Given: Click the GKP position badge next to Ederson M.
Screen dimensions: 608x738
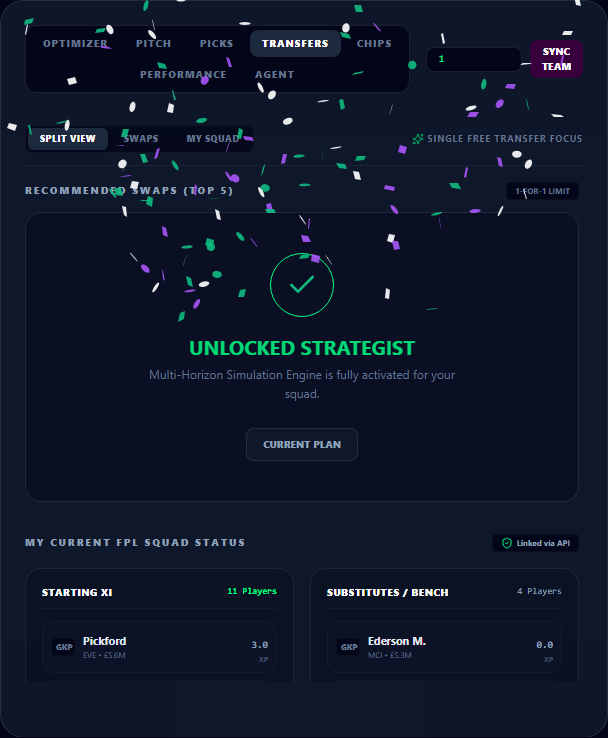Looking at the screenshot, I should pyautogui.click(x=349, y=647).
